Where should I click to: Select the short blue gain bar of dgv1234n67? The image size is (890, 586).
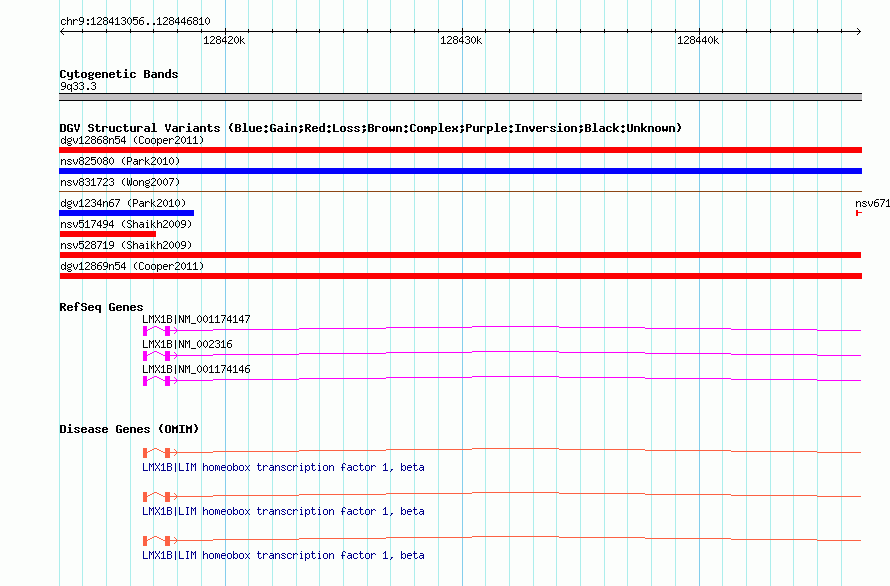pyautogui.click(x=127, y=213)
